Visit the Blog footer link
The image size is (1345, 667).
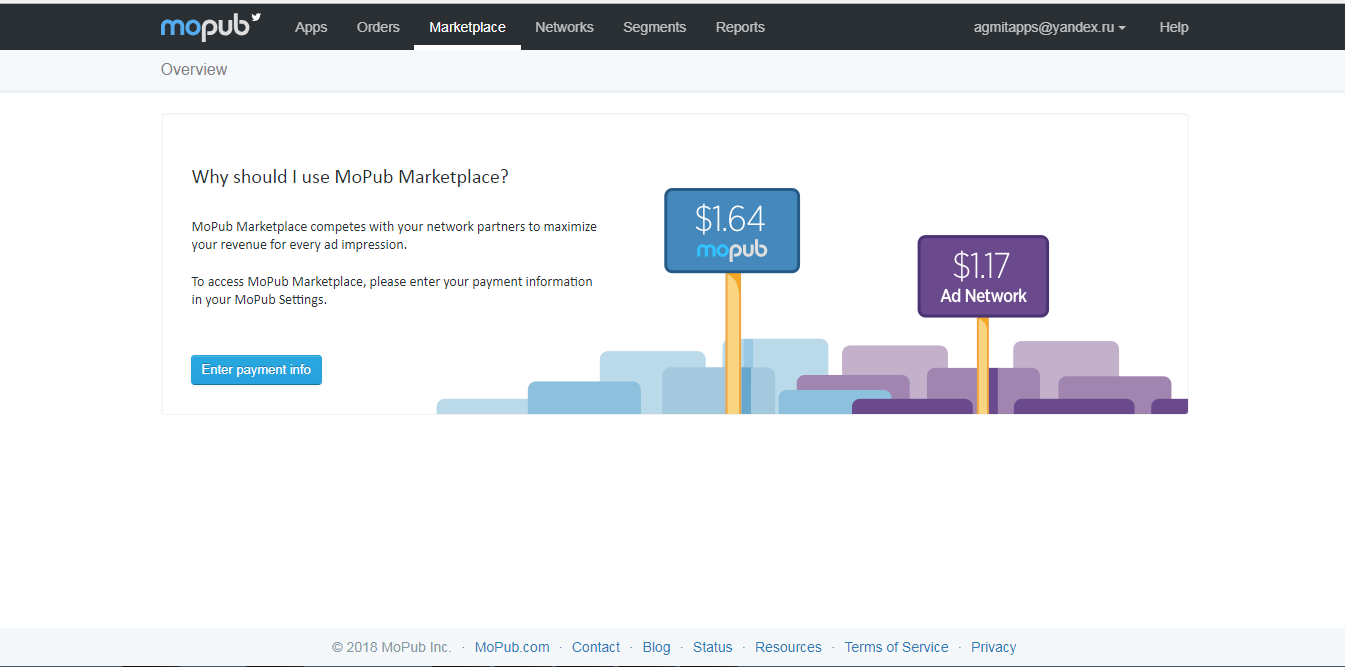pos(657,647)
